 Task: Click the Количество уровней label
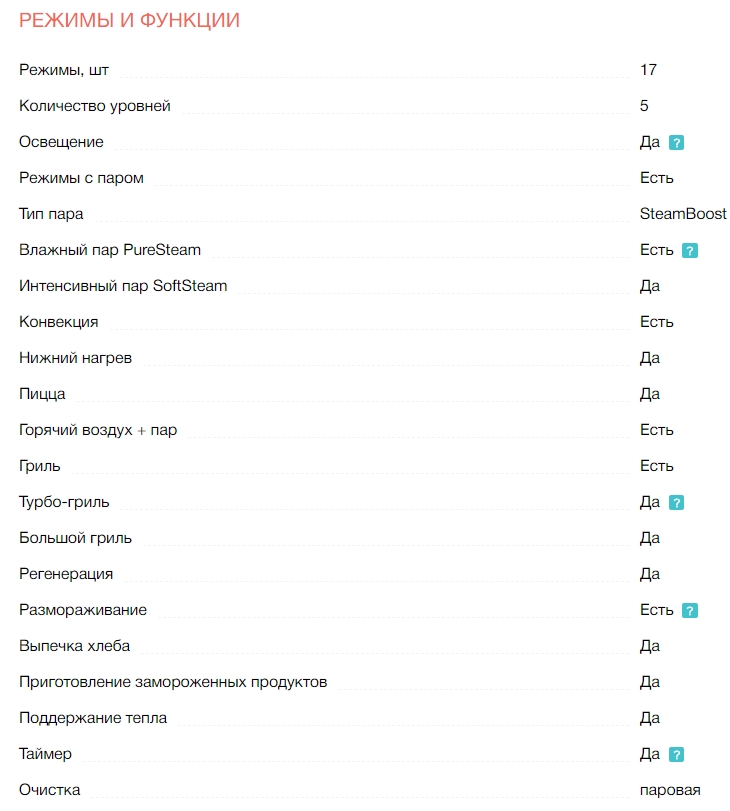coord(95,106)
